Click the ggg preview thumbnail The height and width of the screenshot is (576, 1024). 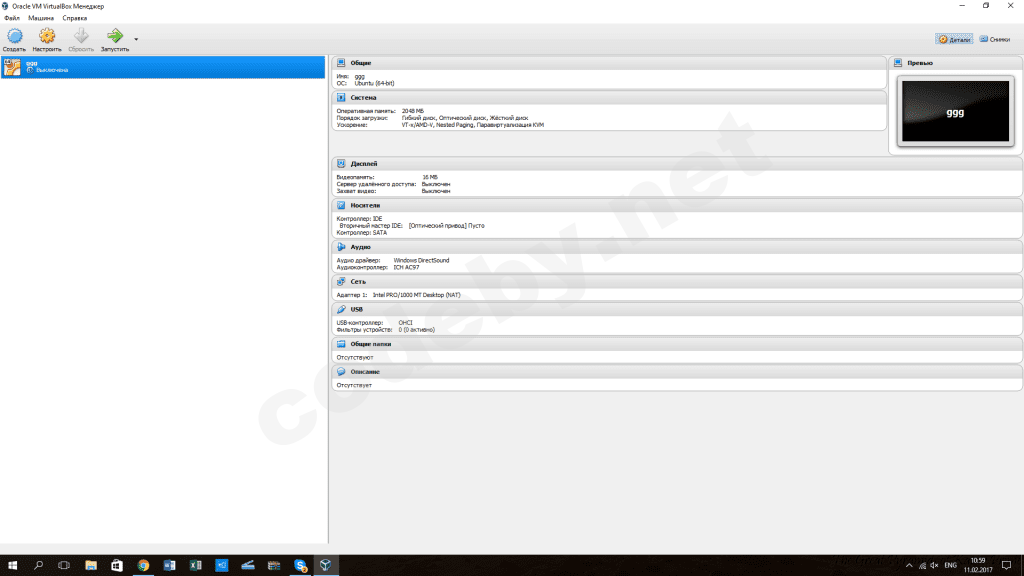[955, 112]
